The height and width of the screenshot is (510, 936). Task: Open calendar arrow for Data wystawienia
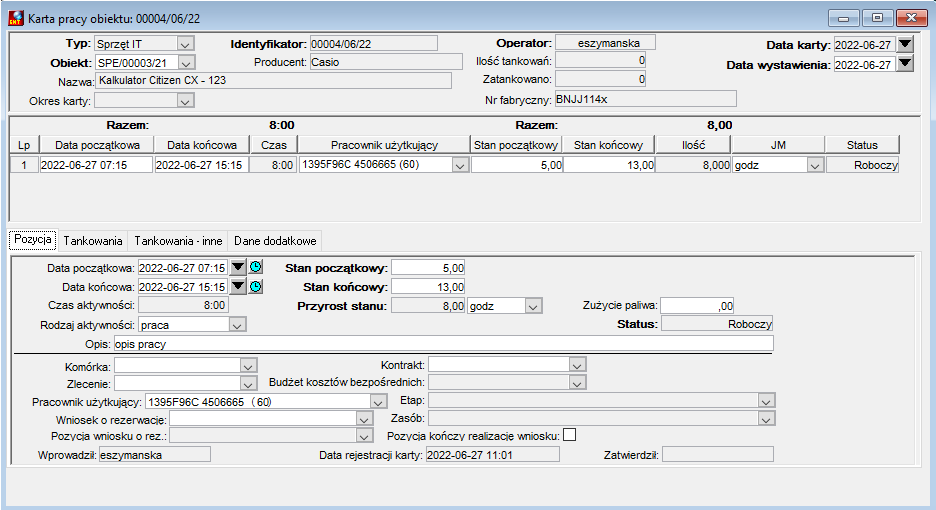pyautogui.click(x=905, y=63)
